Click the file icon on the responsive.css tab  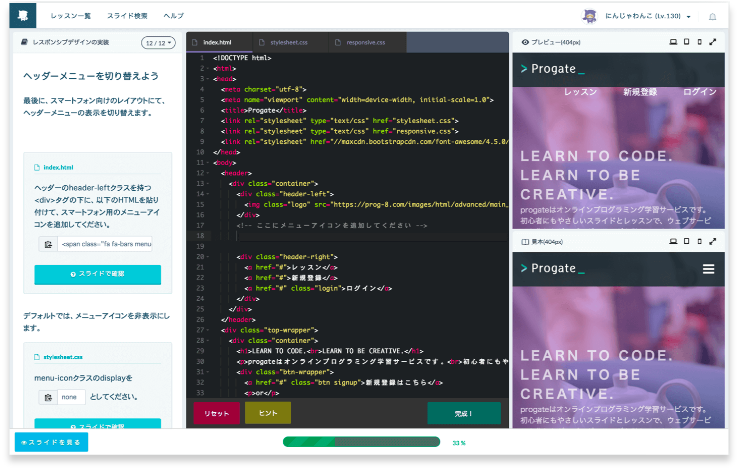338,42
